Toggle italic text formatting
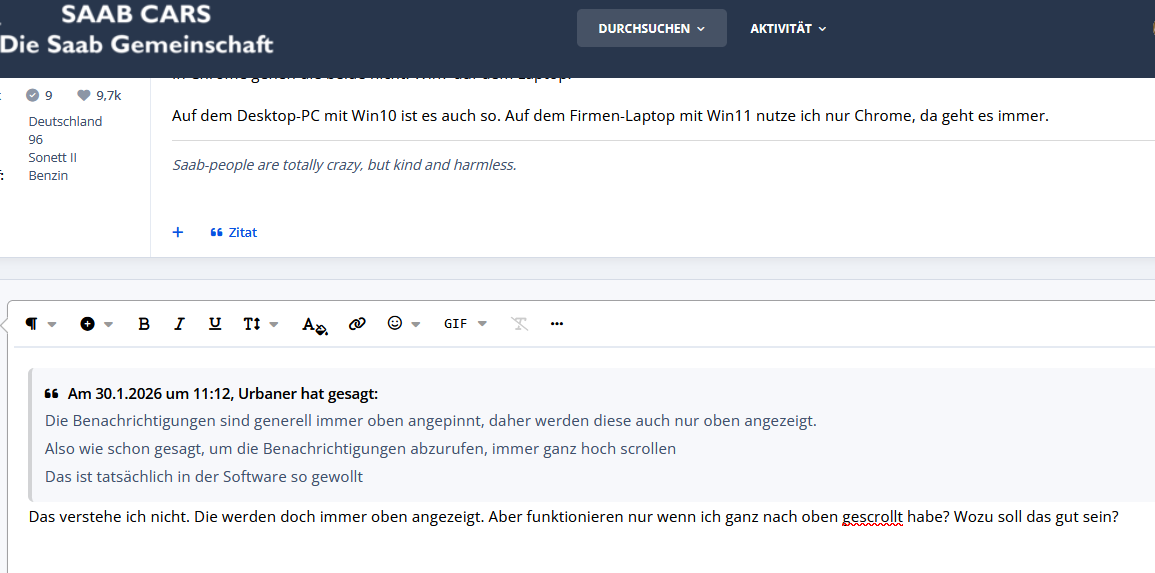The width and height of the screenshot is (1155, 573). tap(180, 324)
